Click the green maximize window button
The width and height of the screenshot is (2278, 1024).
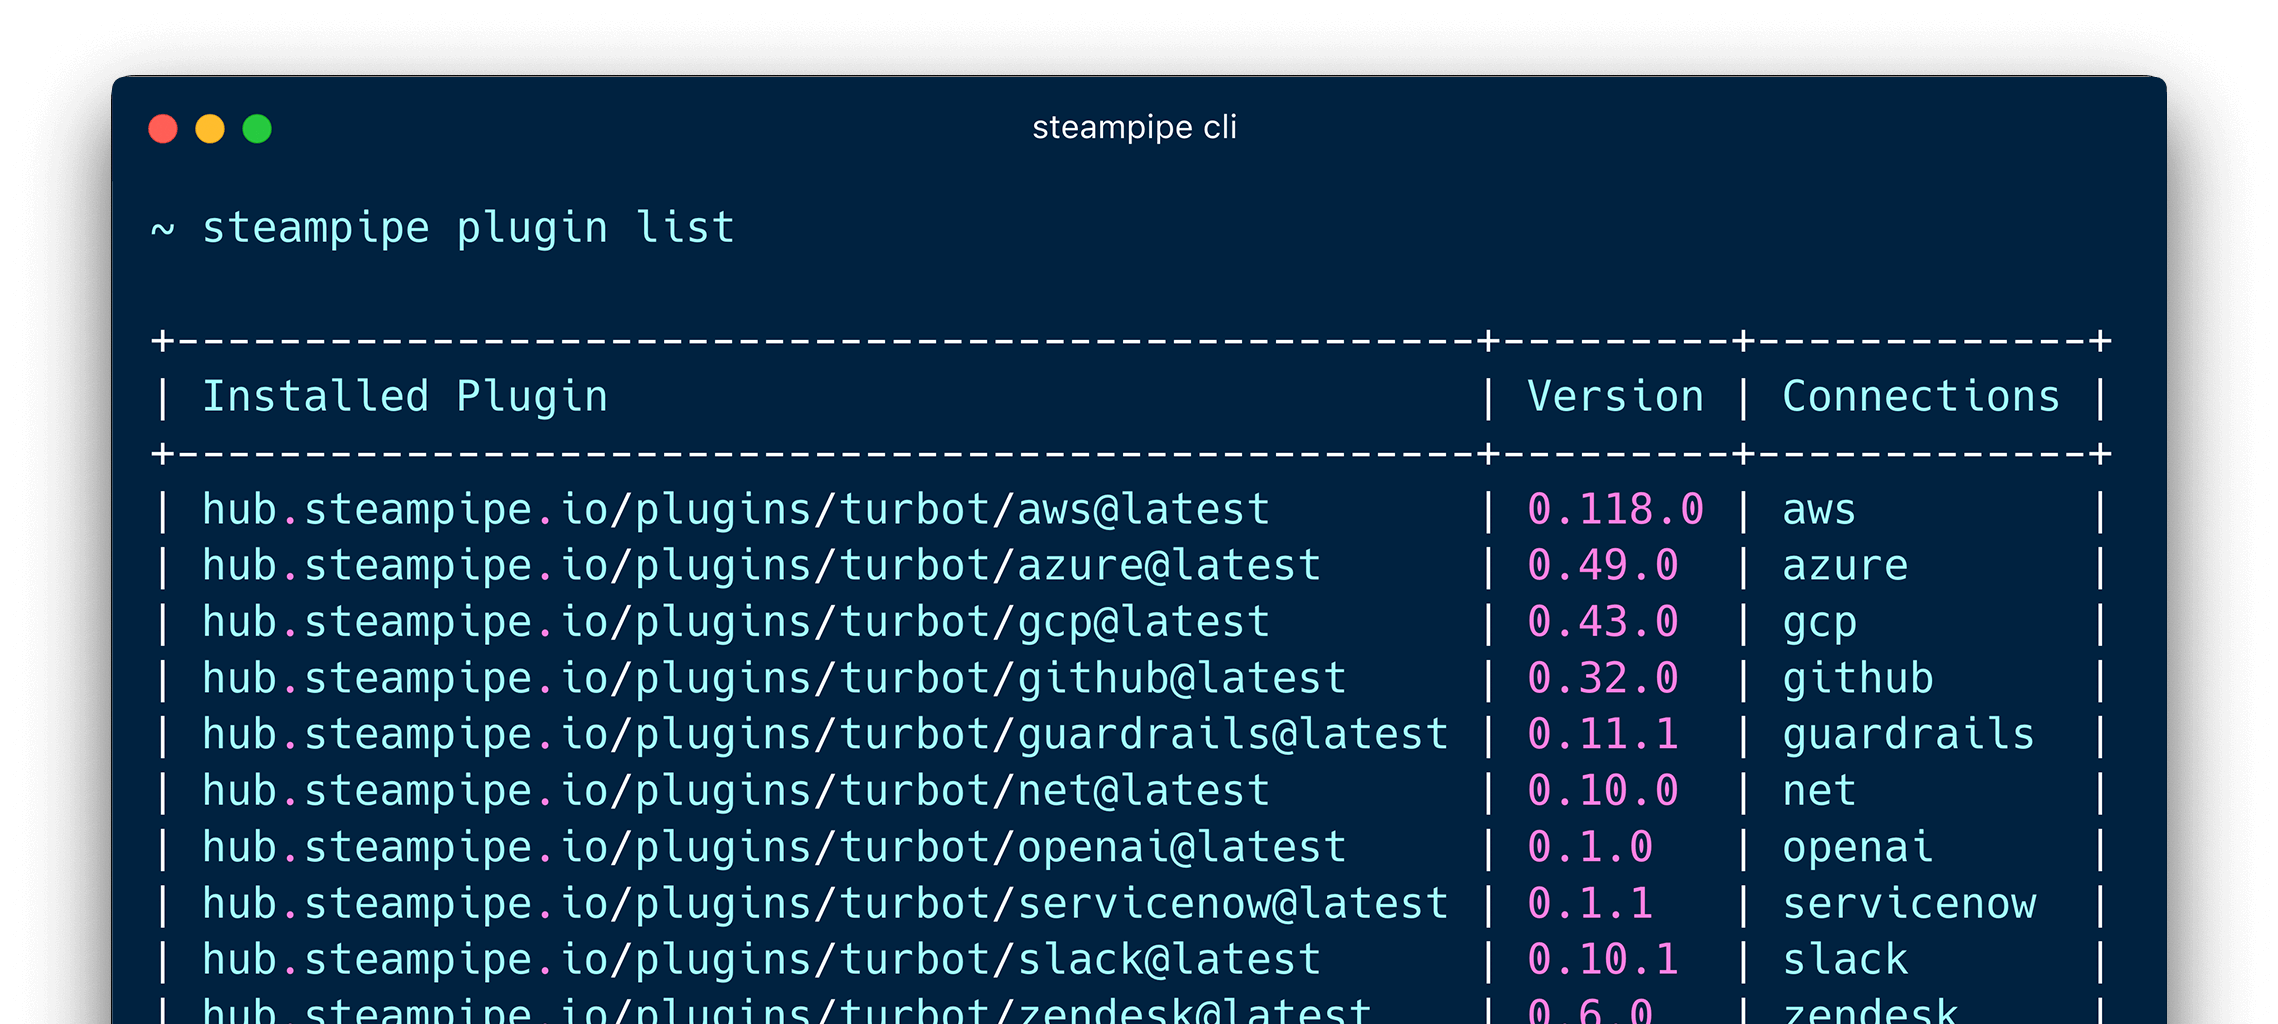tap(257, 129)
